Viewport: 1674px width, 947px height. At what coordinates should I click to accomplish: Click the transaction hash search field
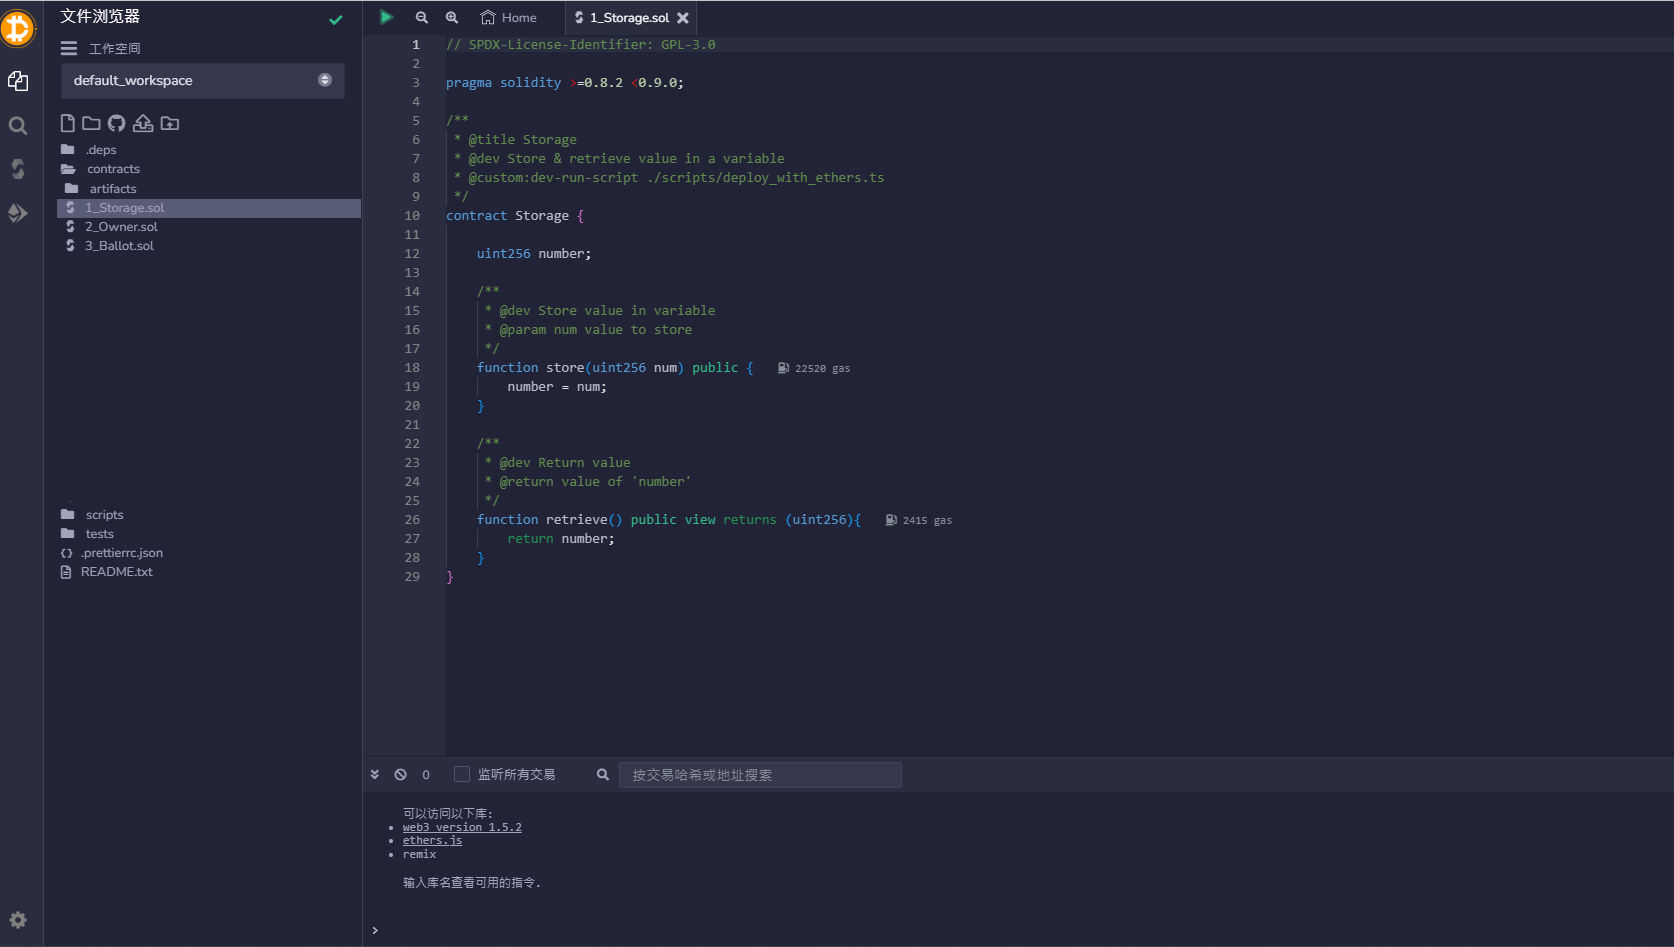(x=760, y=775)
